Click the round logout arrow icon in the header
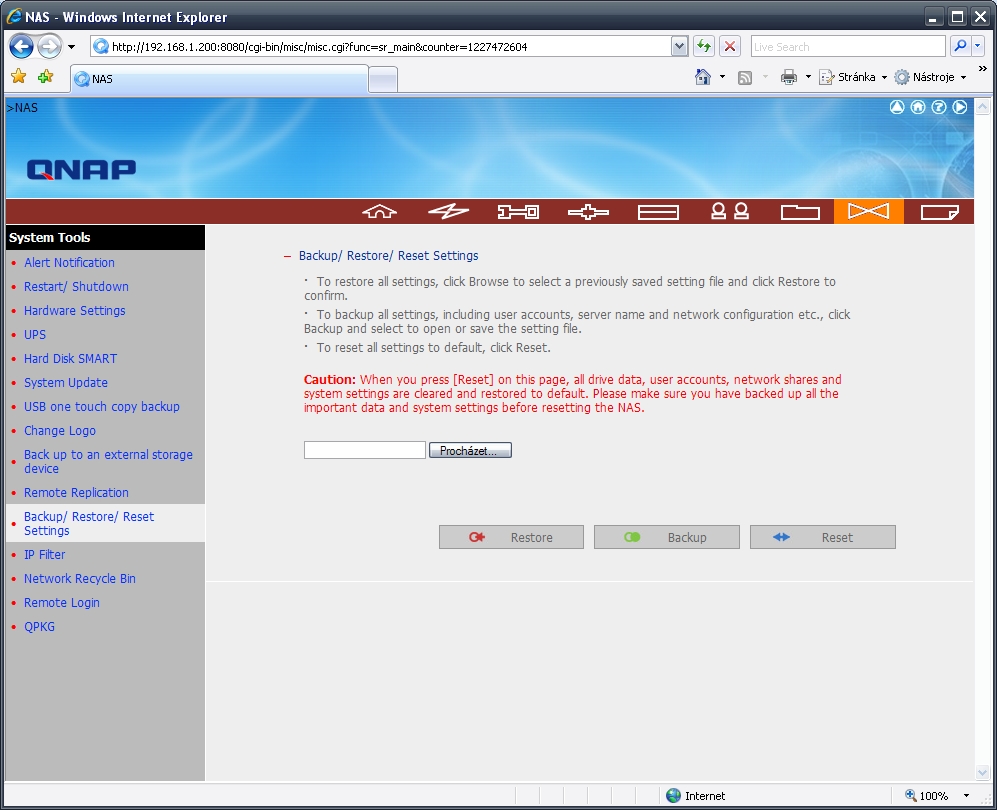This screenshot has height=810, width=997. tap(959, 107)
